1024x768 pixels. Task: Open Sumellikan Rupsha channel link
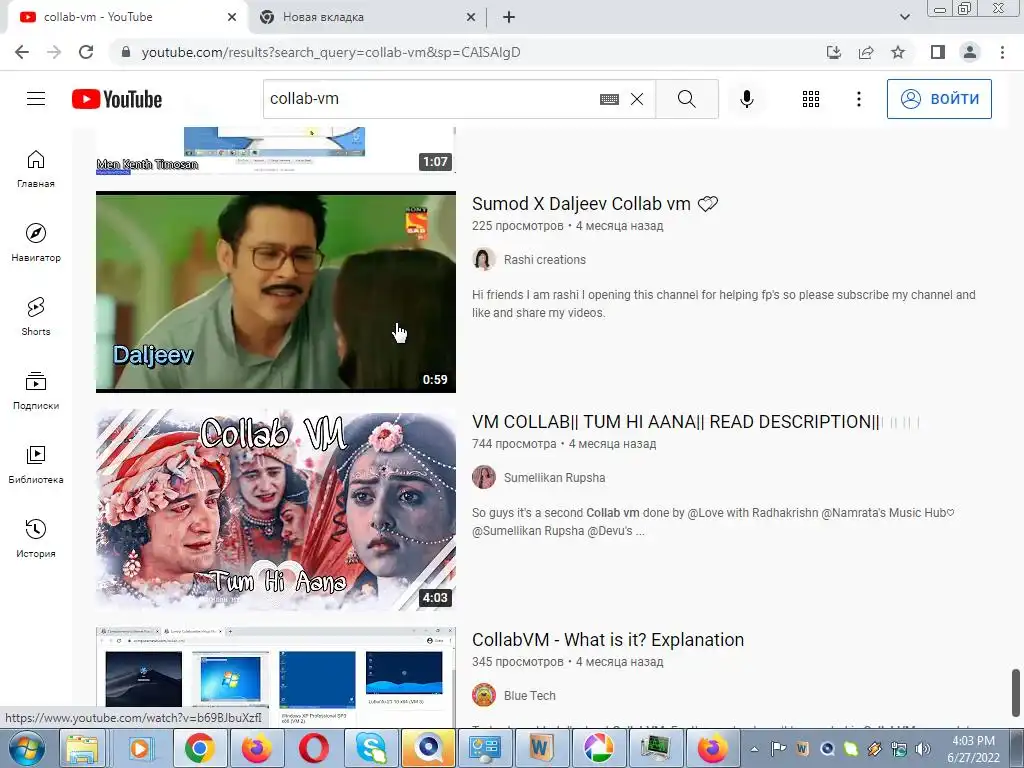coord(554,478)
